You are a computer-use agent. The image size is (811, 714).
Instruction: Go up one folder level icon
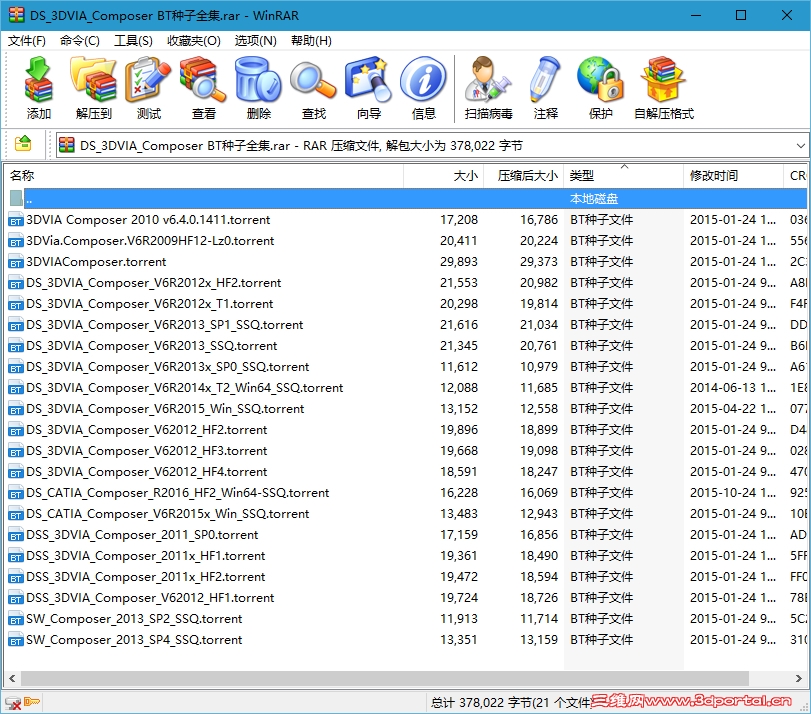coord(23,144)
